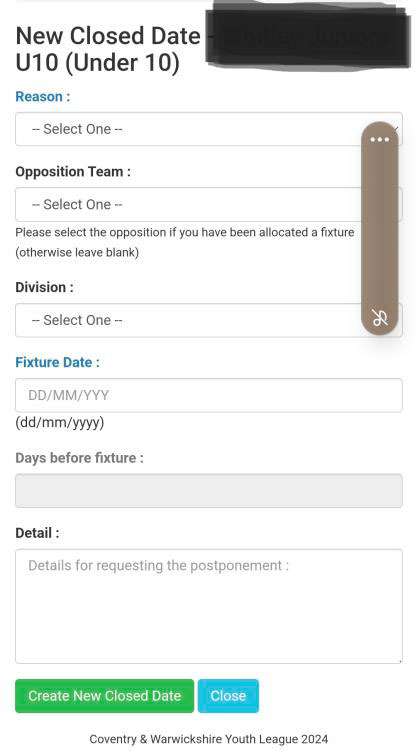Focus the Fixture Date DD/MM/YYY field

click(x=209, y=395)
